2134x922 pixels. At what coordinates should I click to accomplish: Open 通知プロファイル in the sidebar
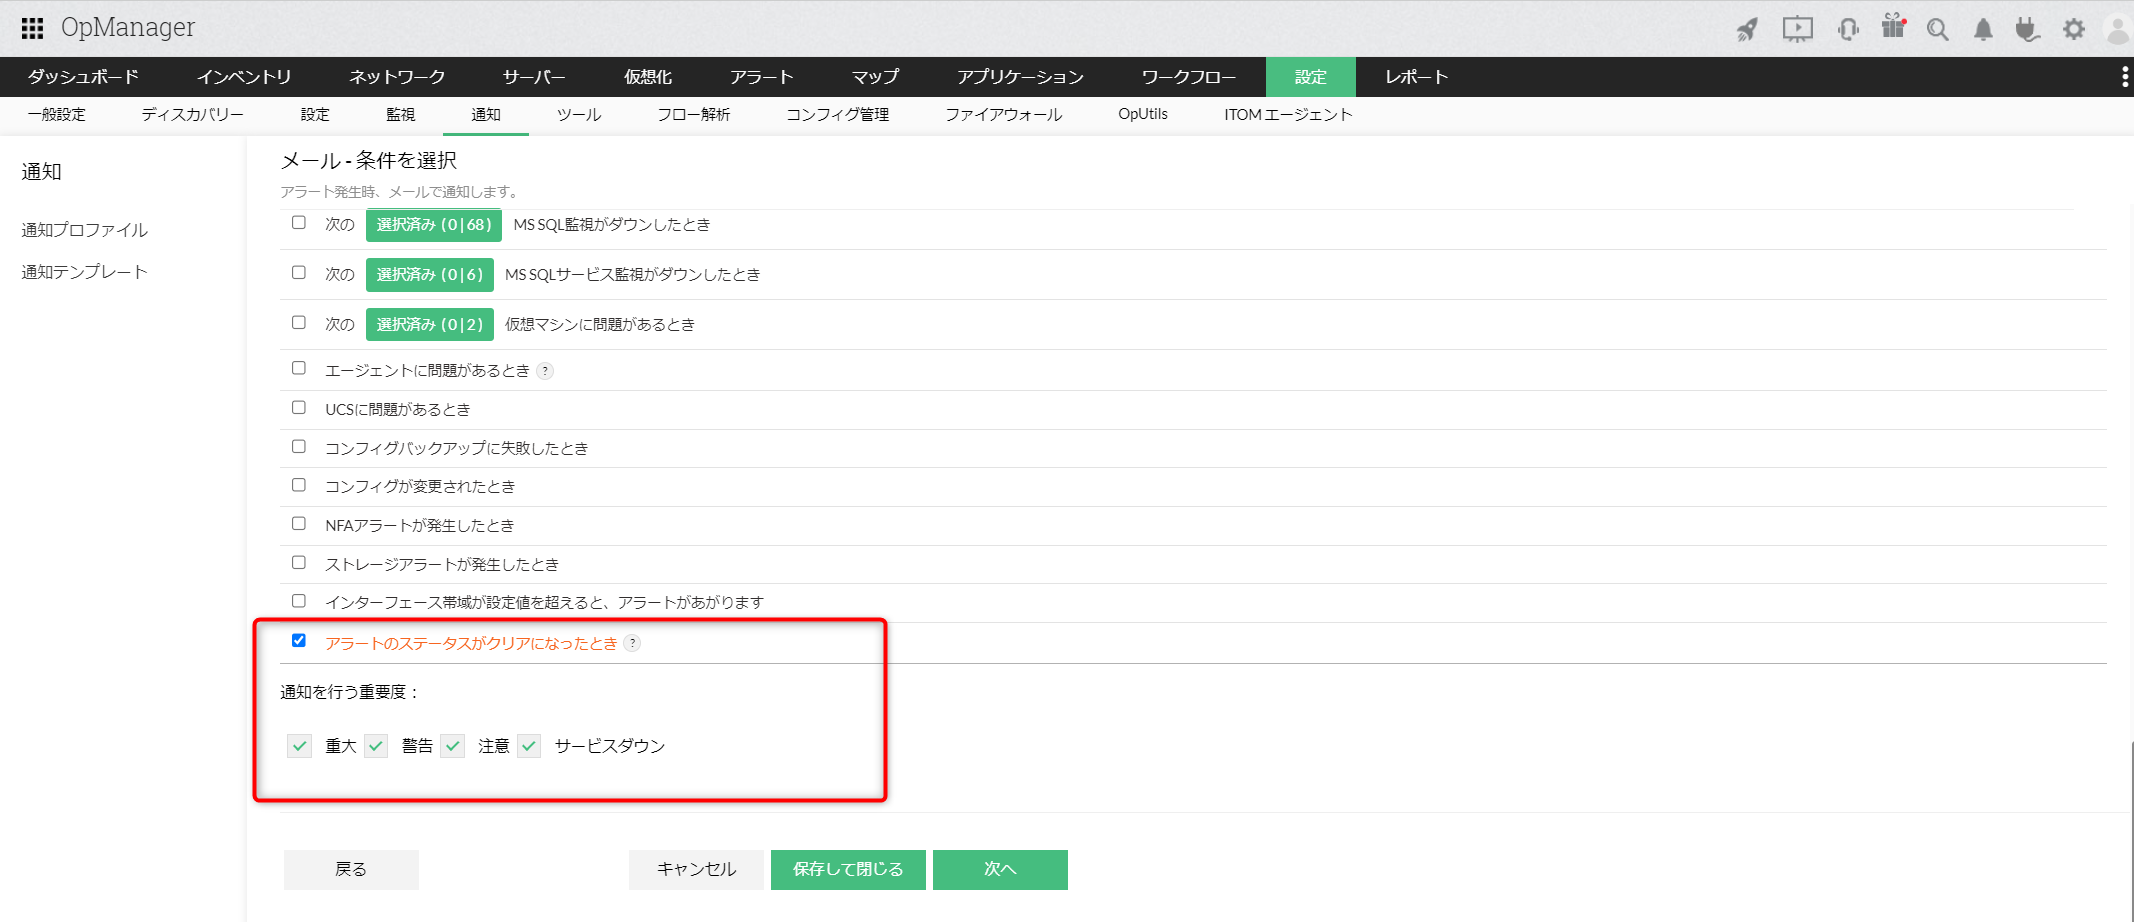pos(85,230)
